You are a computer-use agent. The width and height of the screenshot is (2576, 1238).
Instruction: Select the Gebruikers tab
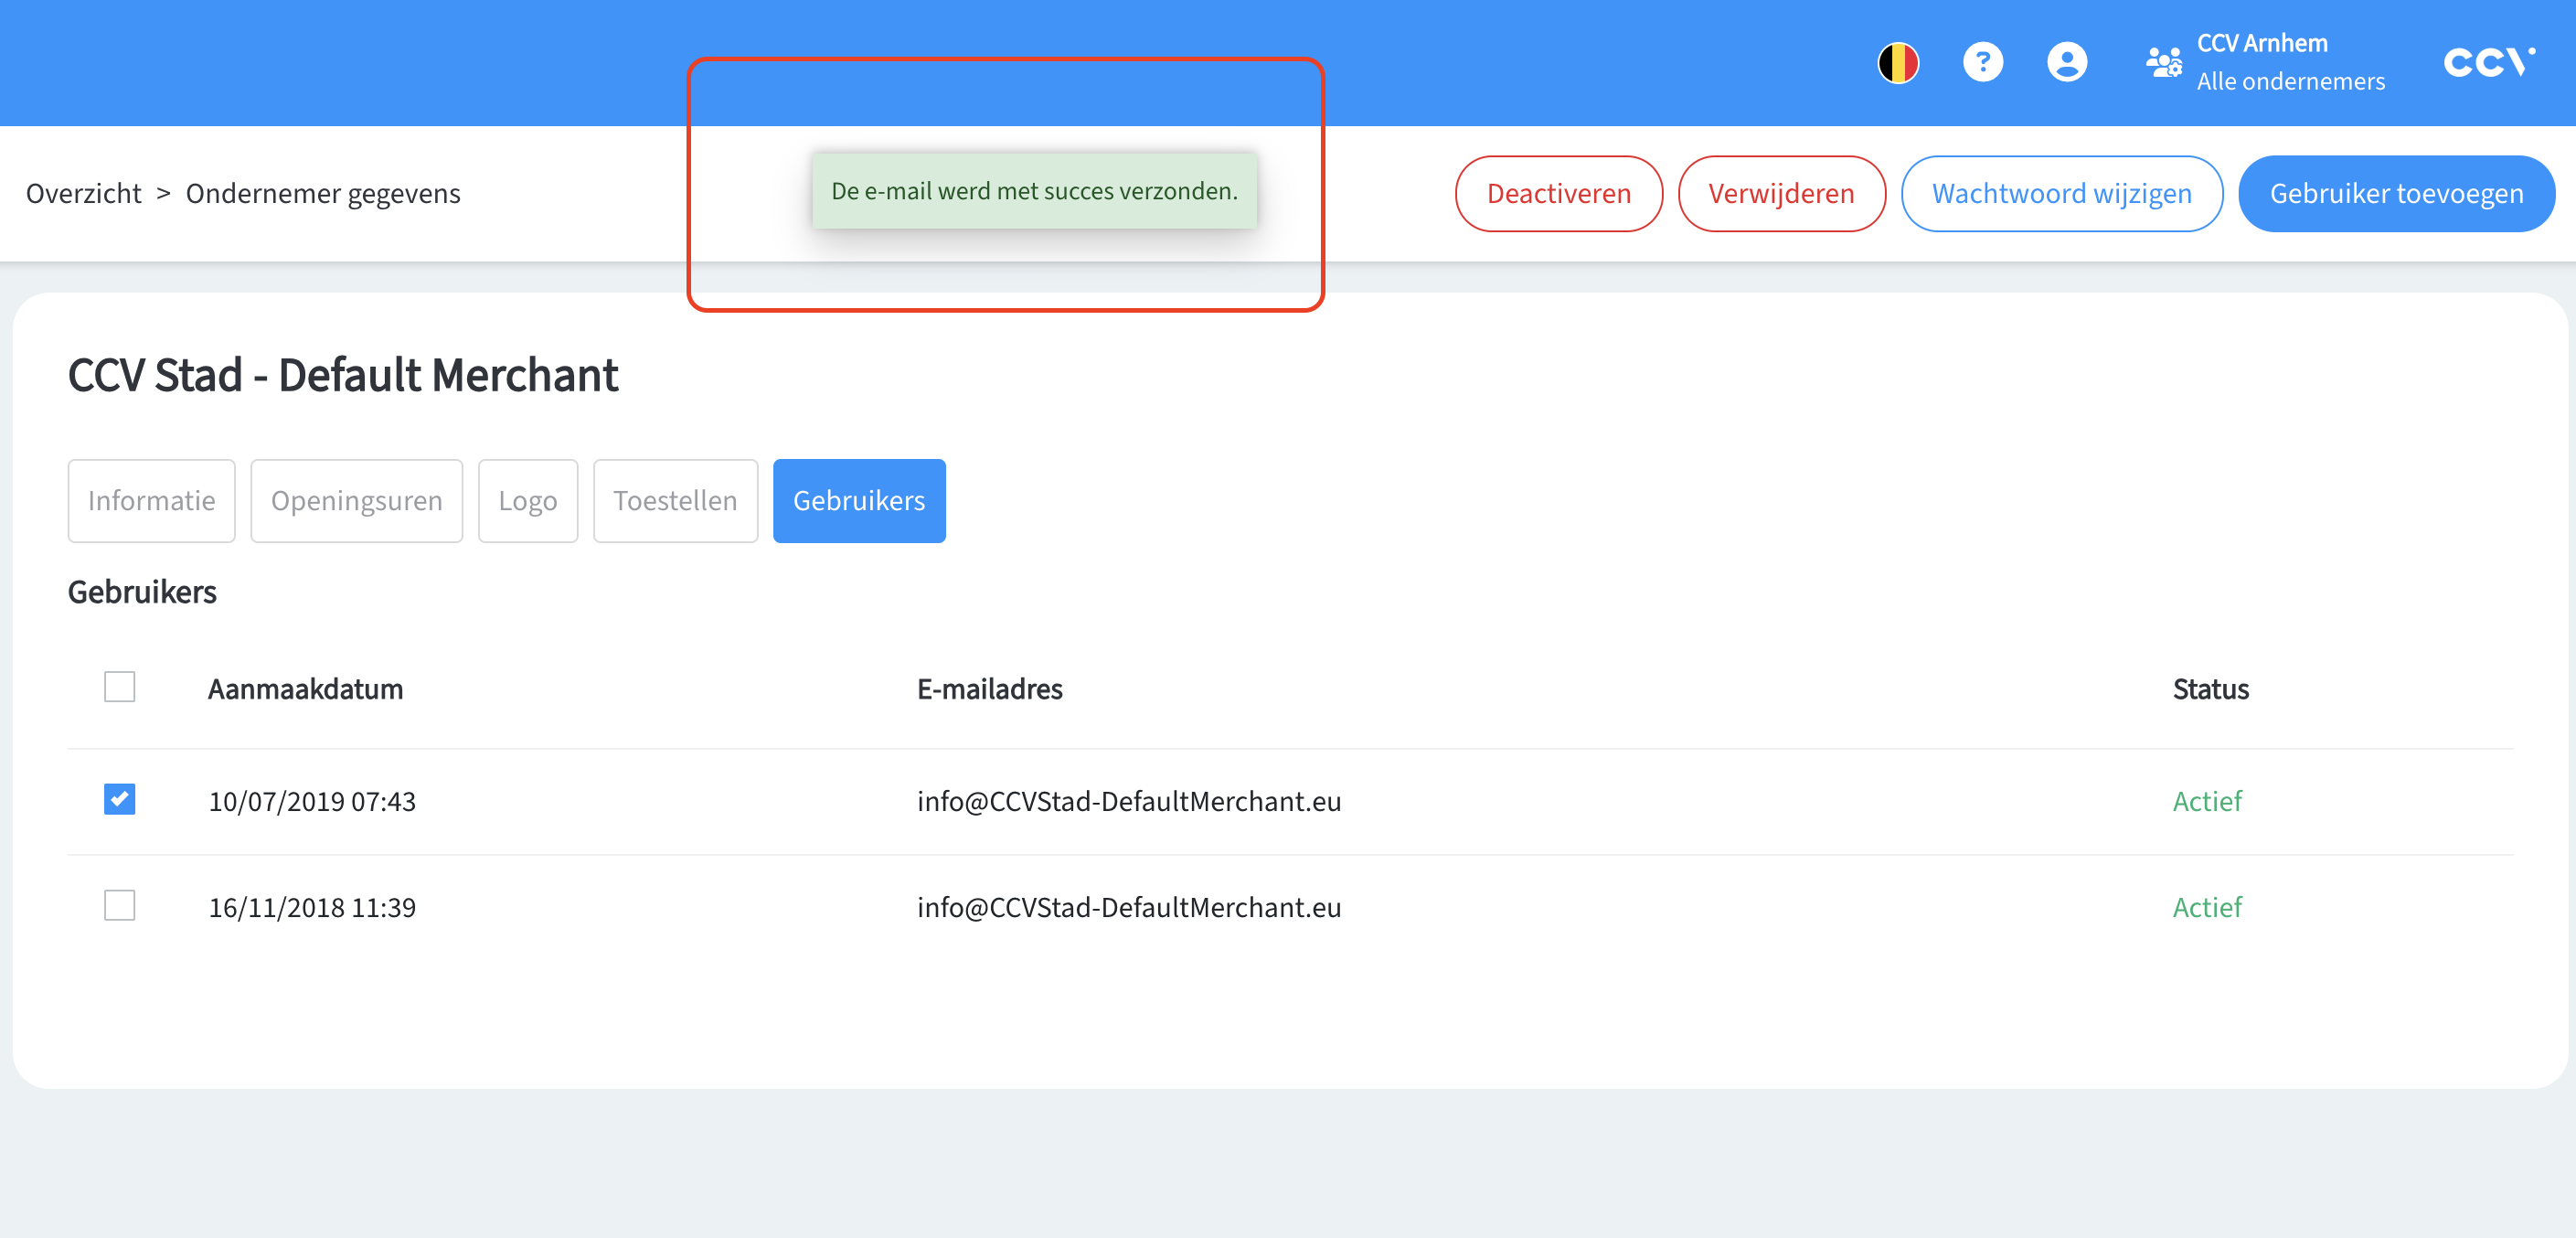click(x=858, y=501)
